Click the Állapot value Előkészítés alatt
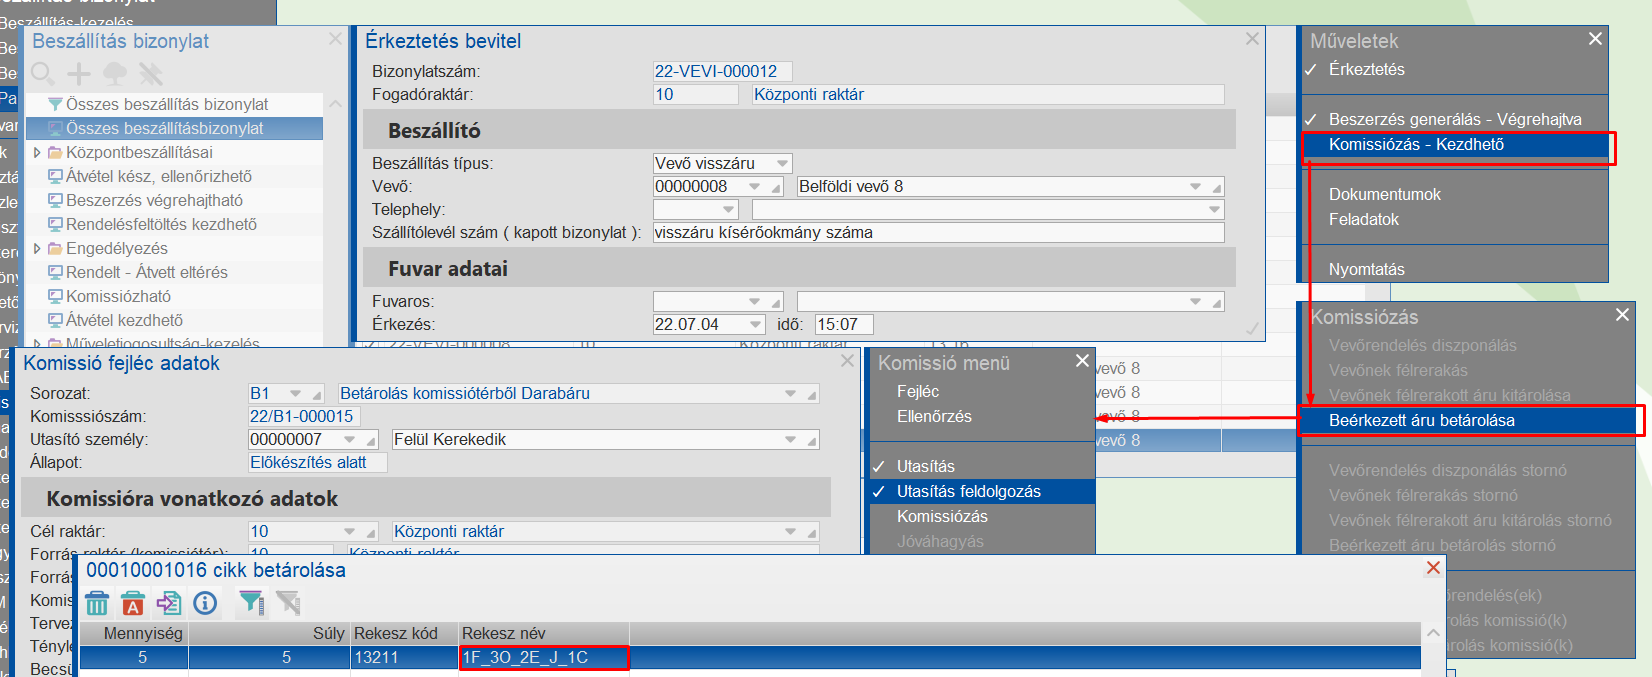The image size is (1652, 677). point(317,462)
